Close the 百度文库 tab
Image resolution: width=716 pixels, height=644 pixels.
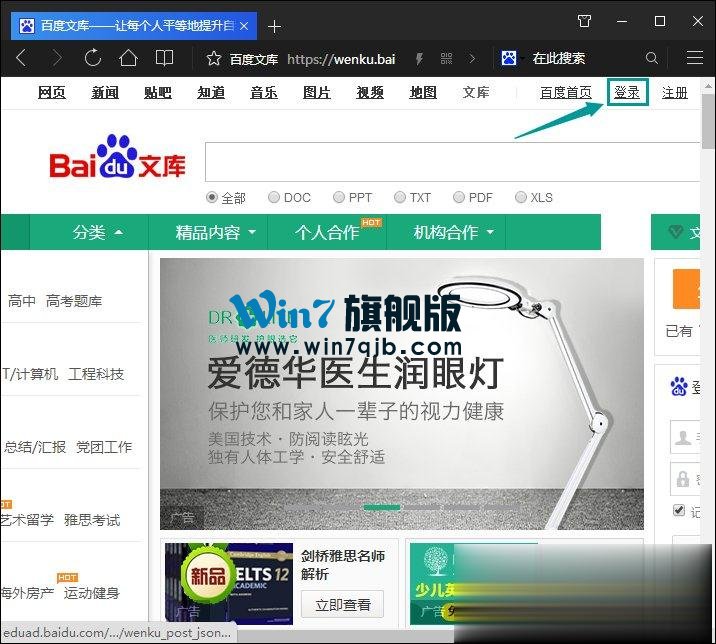pyautogui.click(x=244, y=26)
